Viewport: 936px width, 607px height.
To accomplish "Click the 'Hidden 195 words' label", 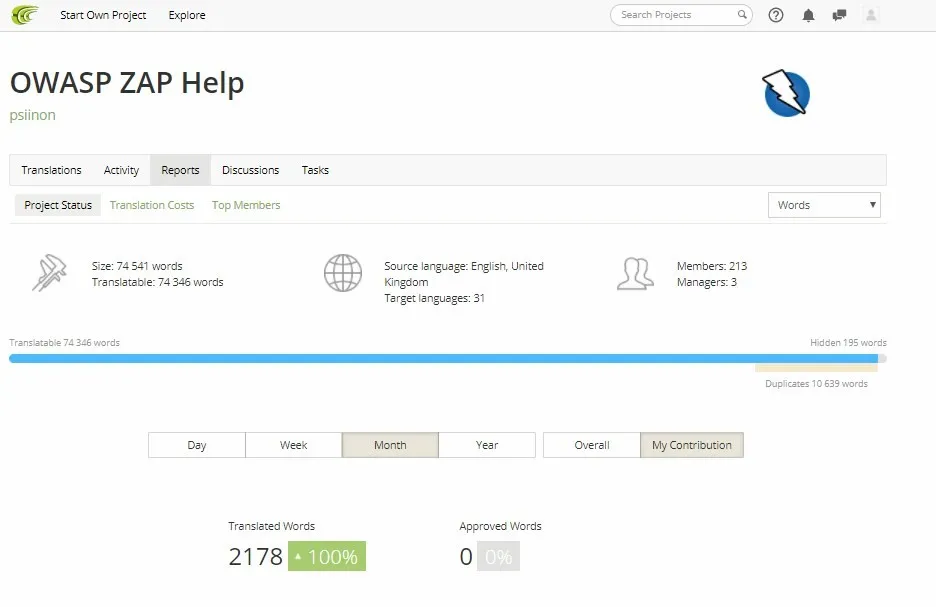I will pyautogui.click(x=848, y=343).
